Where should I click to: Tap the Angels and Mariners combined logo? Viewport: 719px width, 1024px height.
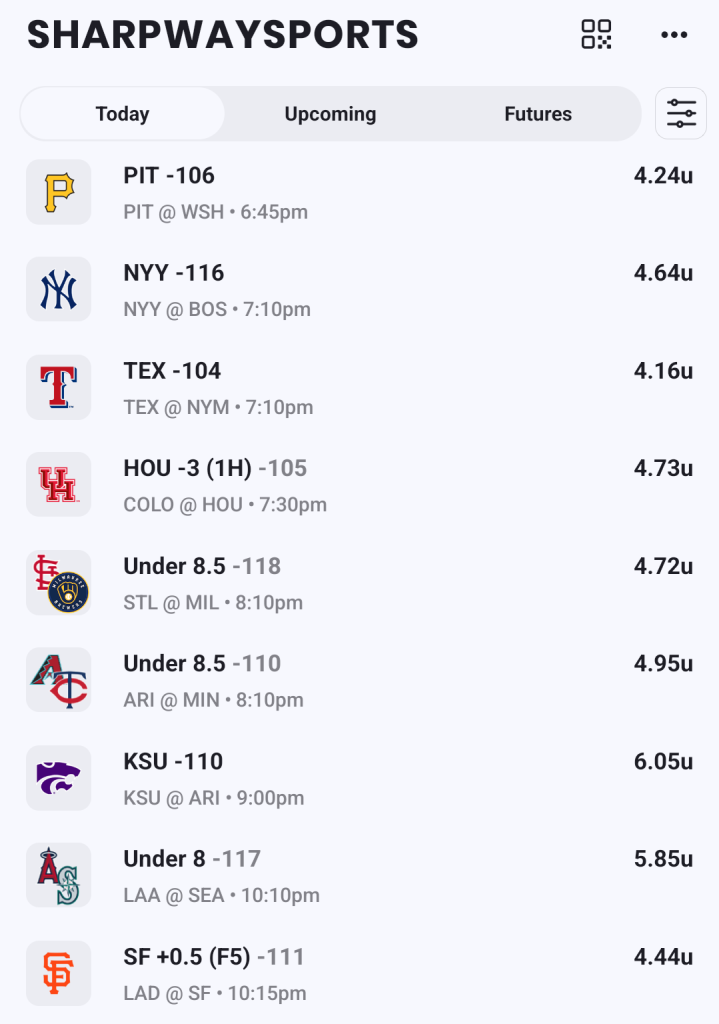point(58,875)
